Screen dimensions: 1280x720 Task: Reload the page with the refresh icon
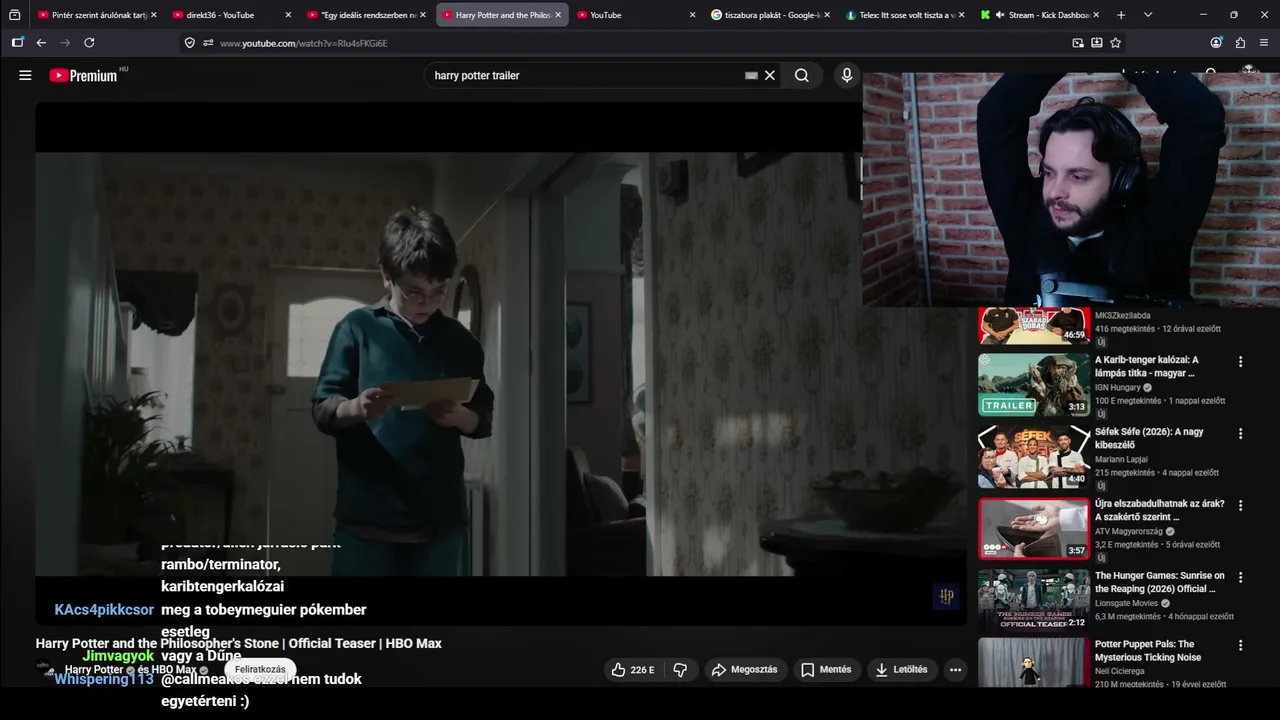[x=89, y=43]
